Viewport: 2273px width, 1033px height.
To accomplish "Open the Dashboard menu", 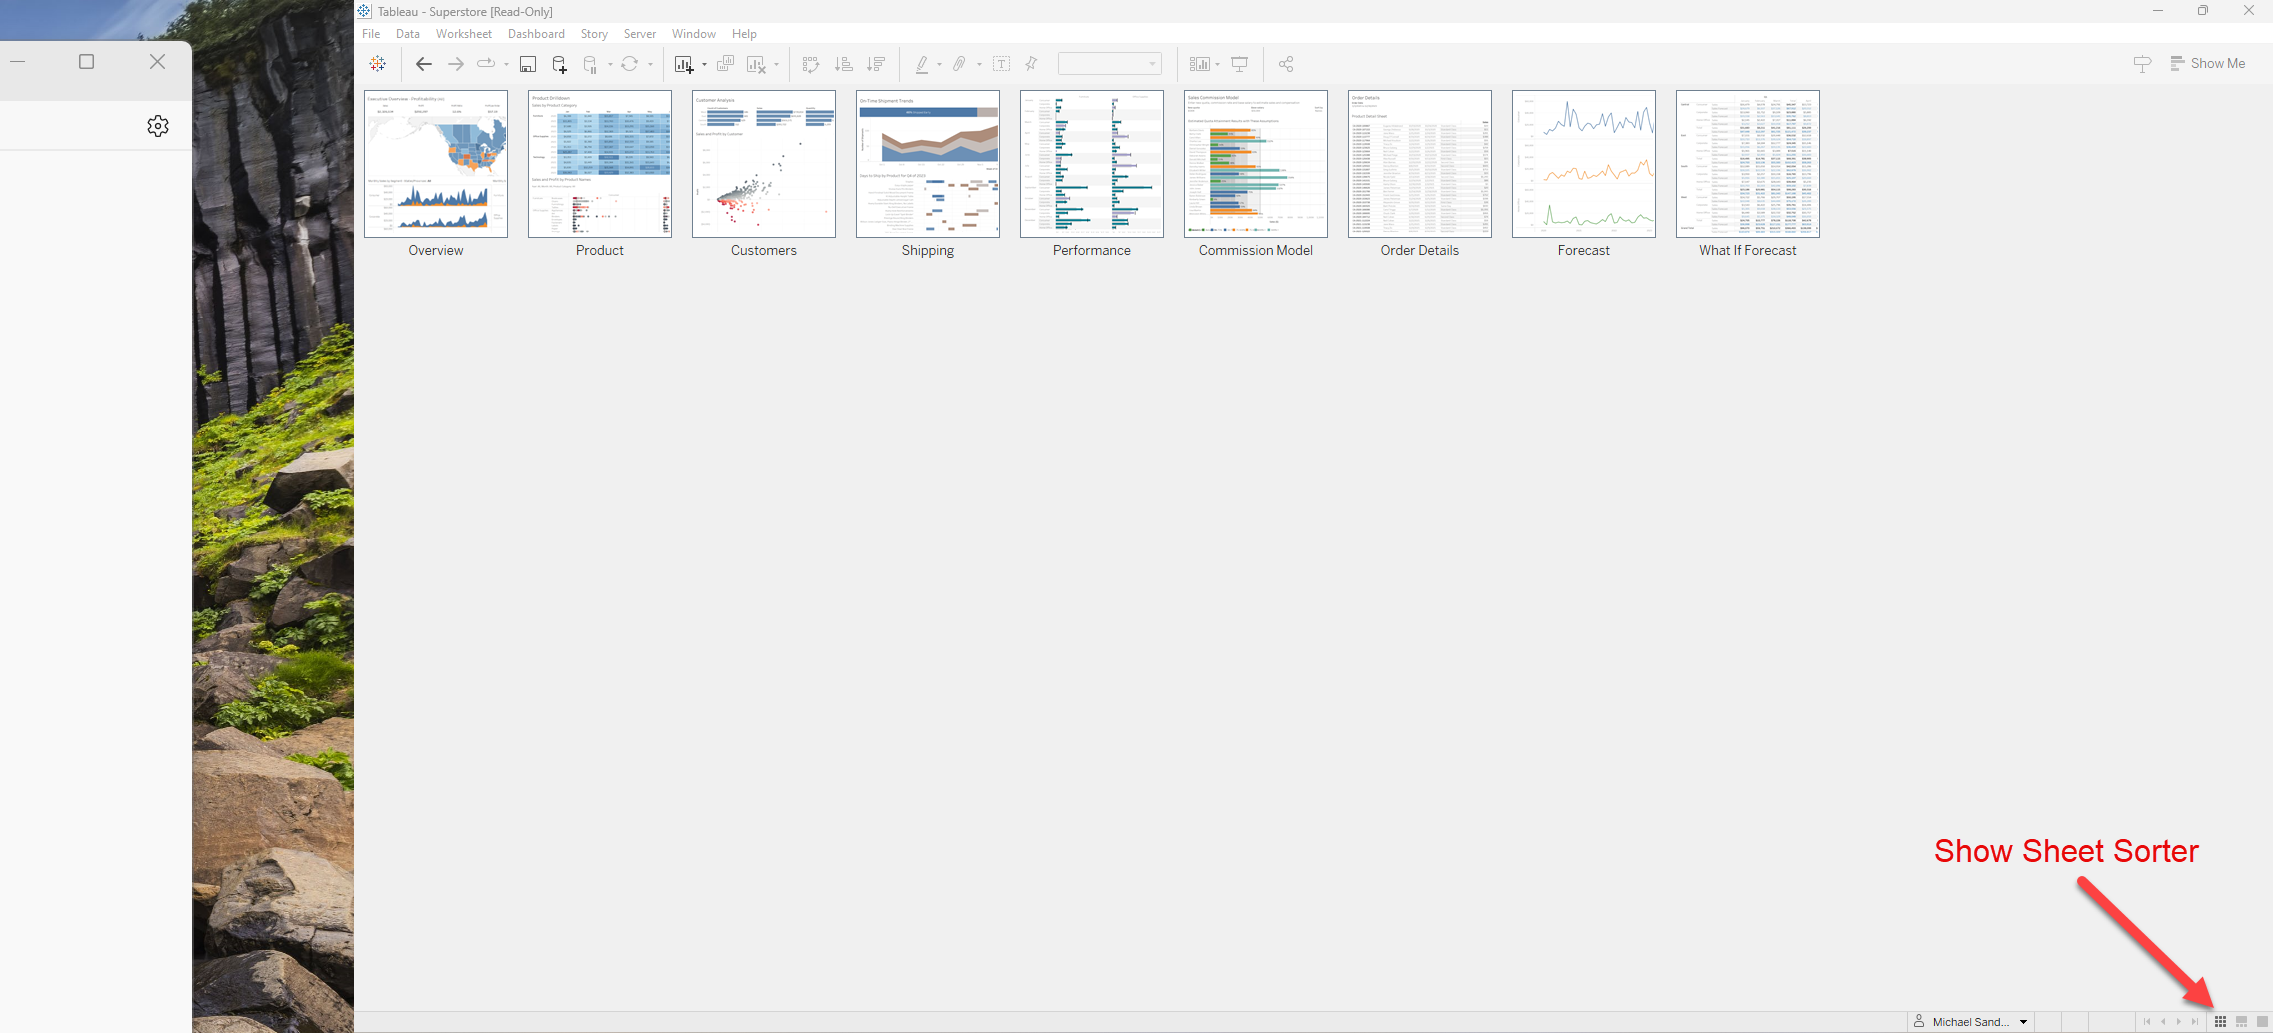I will [x=536, y=34].
